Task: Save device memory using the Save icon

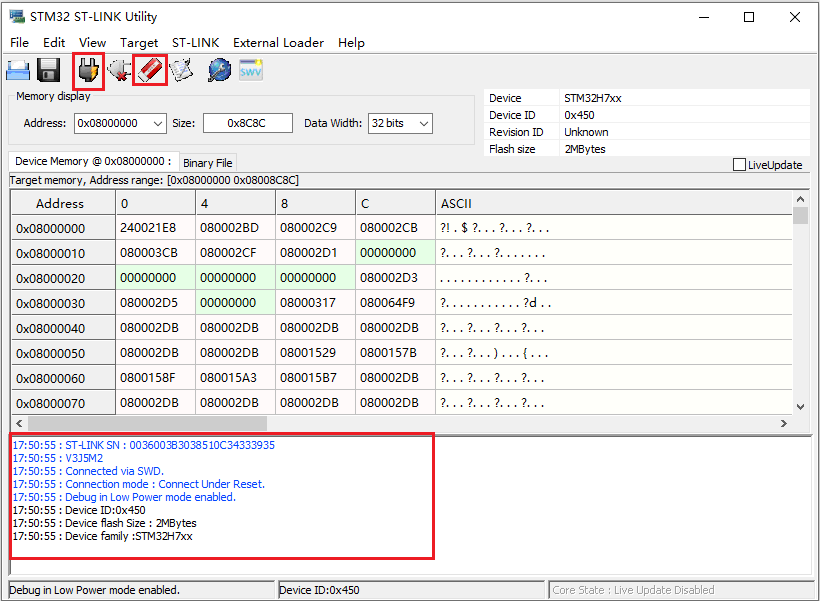Action: point(47,69)
